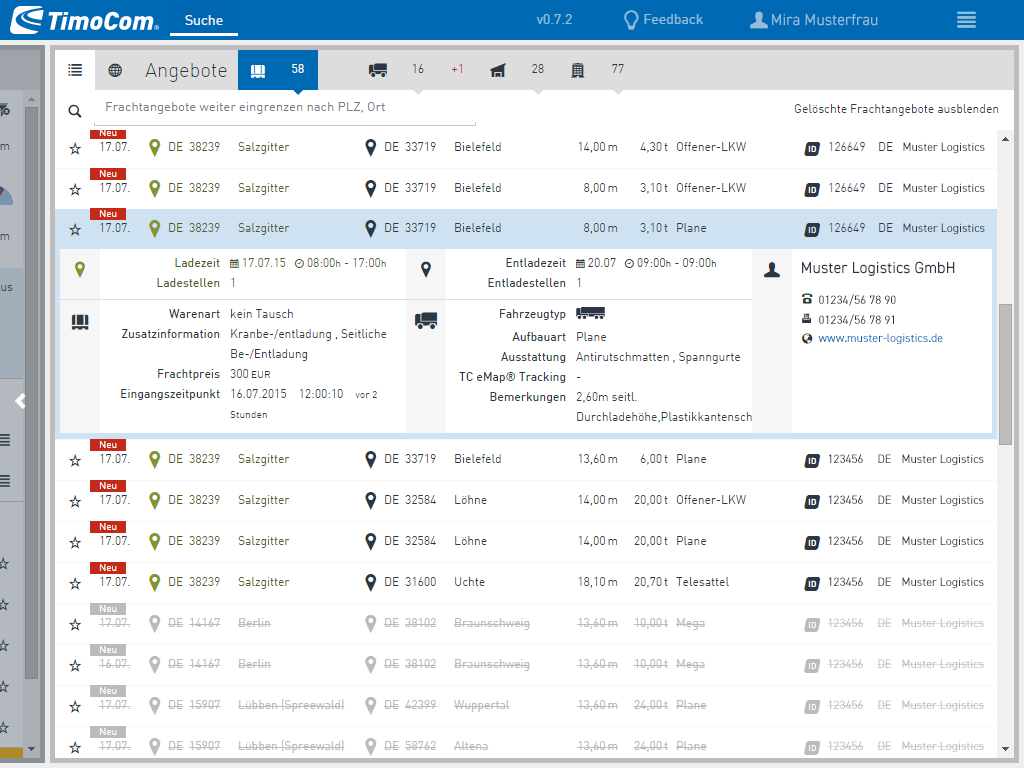Click the globe icon beside the website
This screenshot has width=1024, height=768.
(x=807, y=338)
